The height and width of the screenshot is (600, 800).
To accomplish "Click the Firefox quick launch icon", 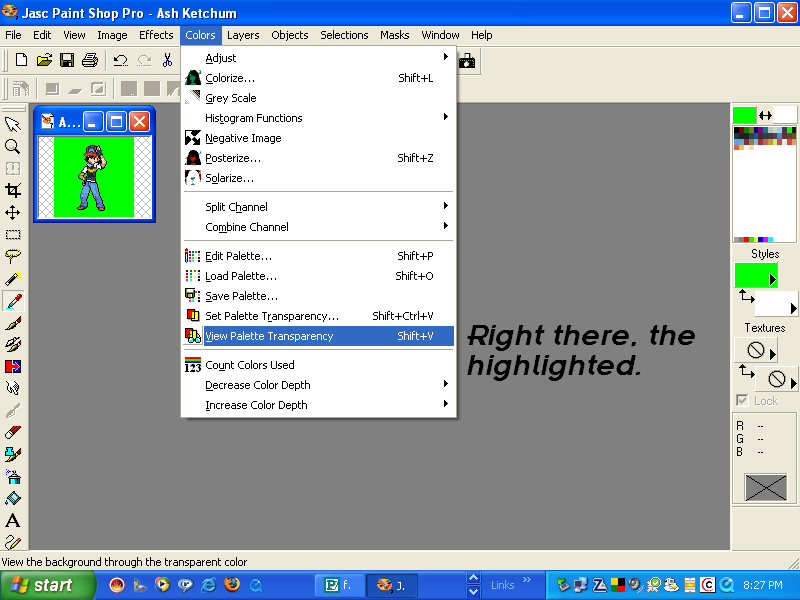I will coord(232,585).
